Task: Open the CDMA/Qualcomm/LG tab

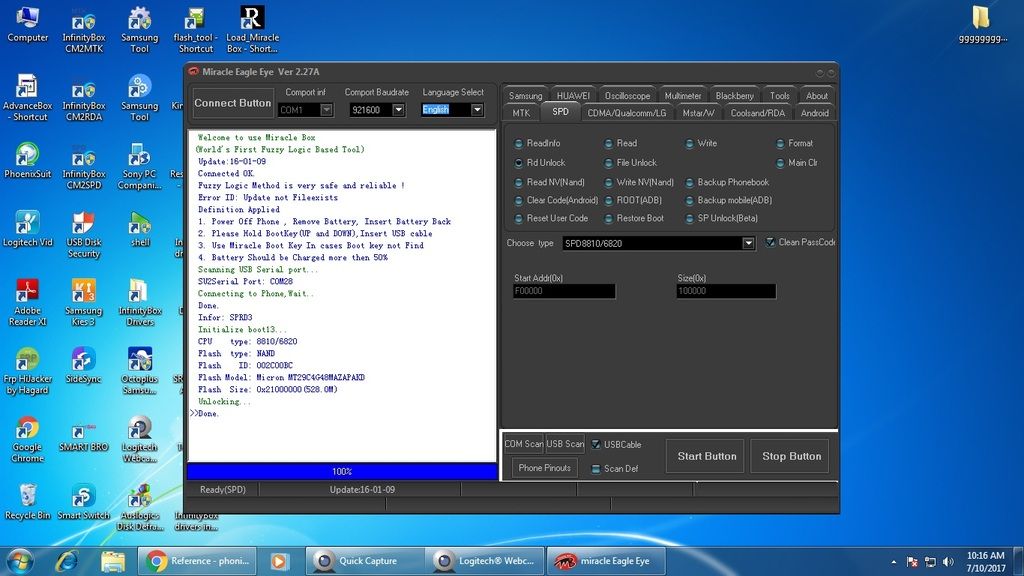Action: (x=626, y=113)
